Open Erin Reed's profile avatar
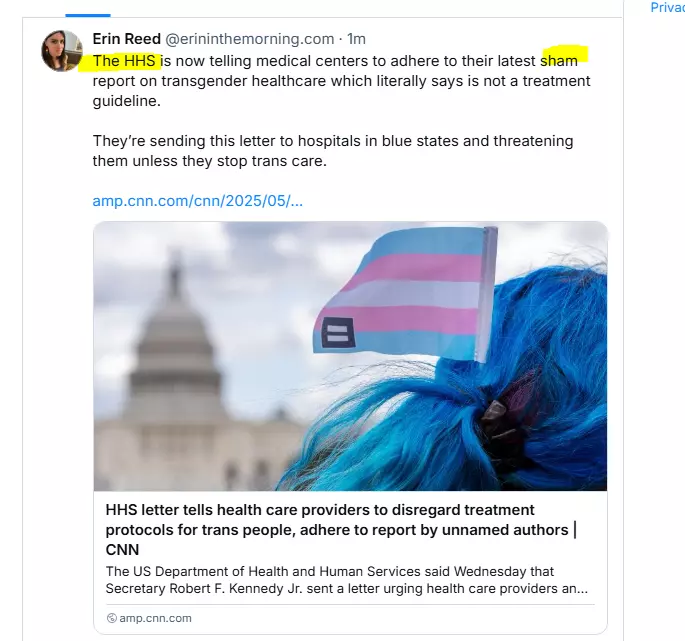 62,51
